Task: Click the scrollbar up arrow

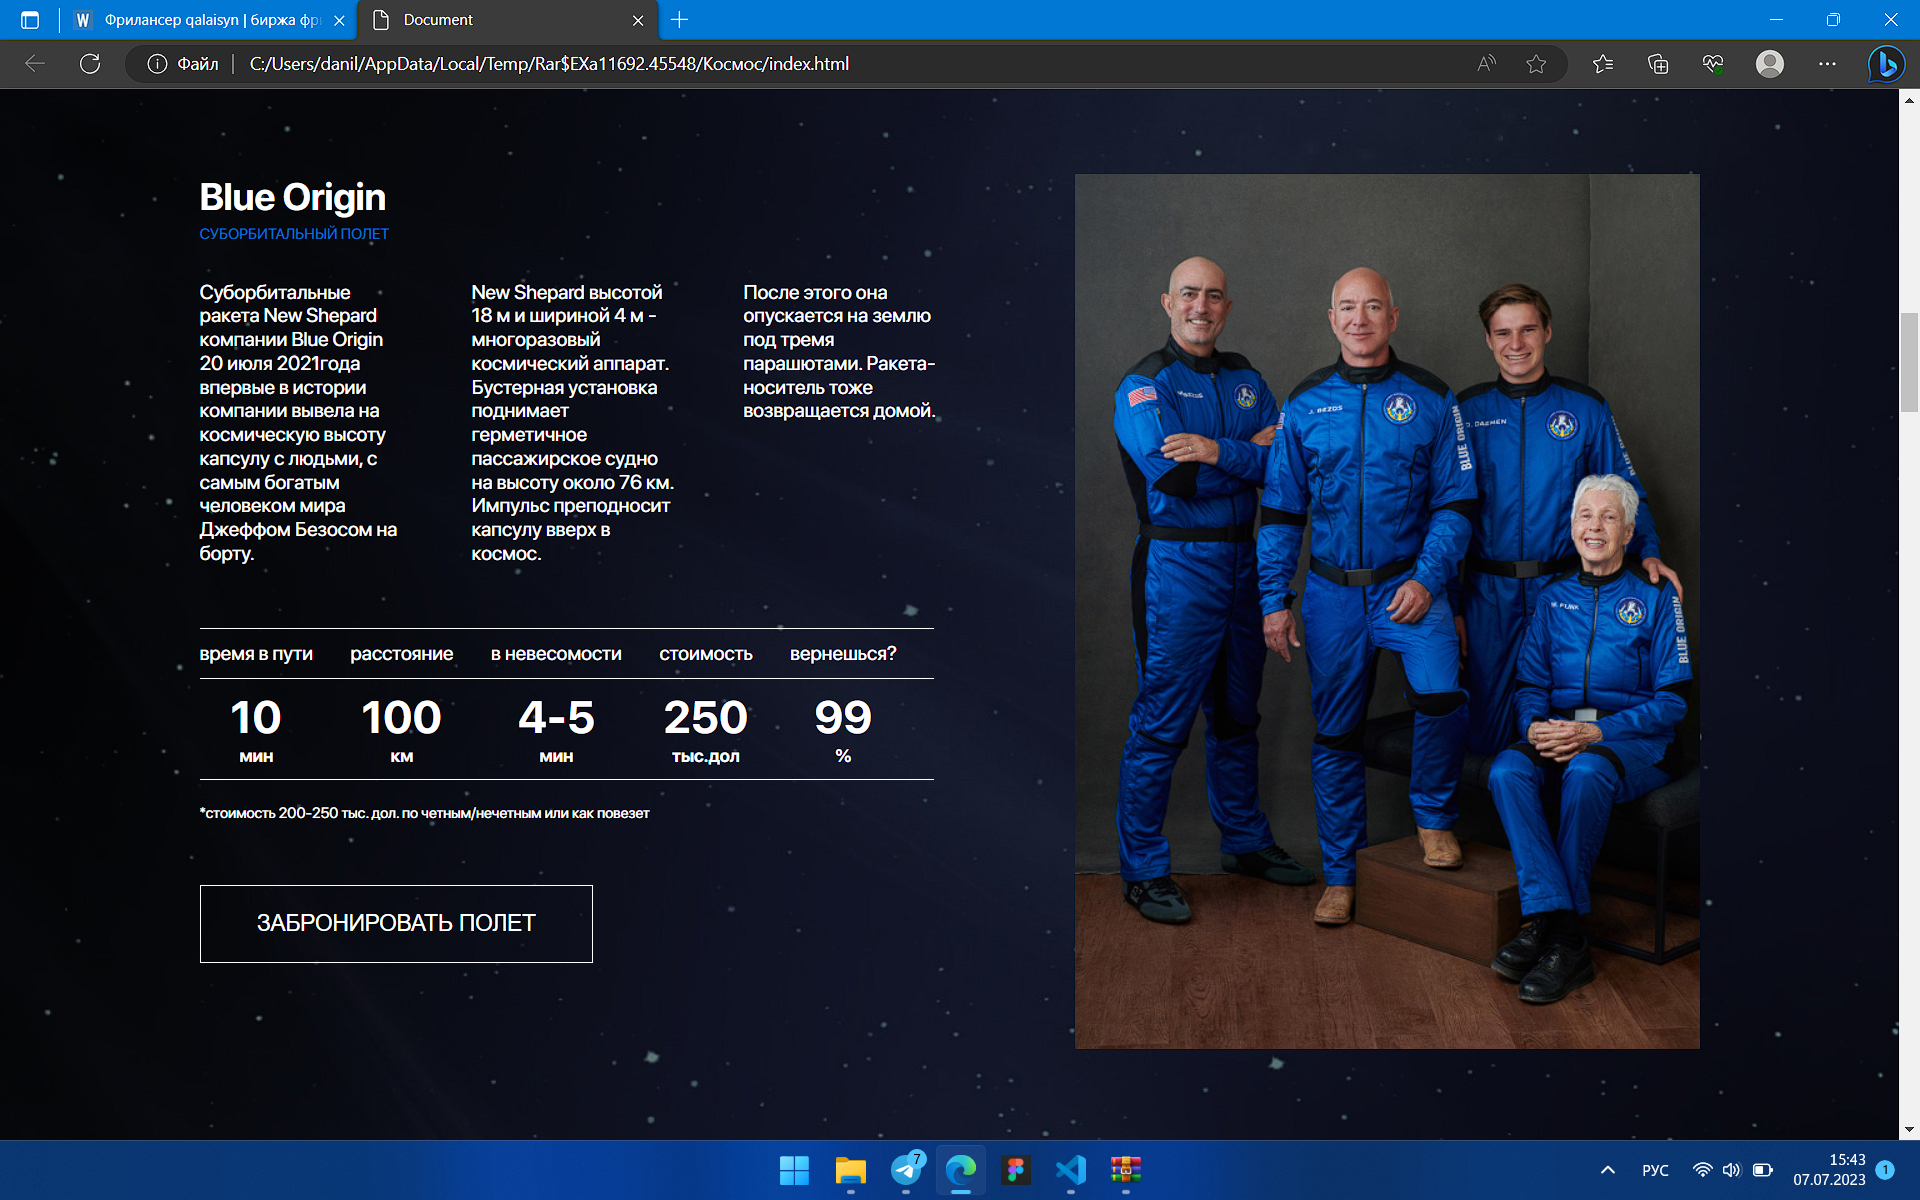Action: pyautogui.click(x=1909, y=100)
